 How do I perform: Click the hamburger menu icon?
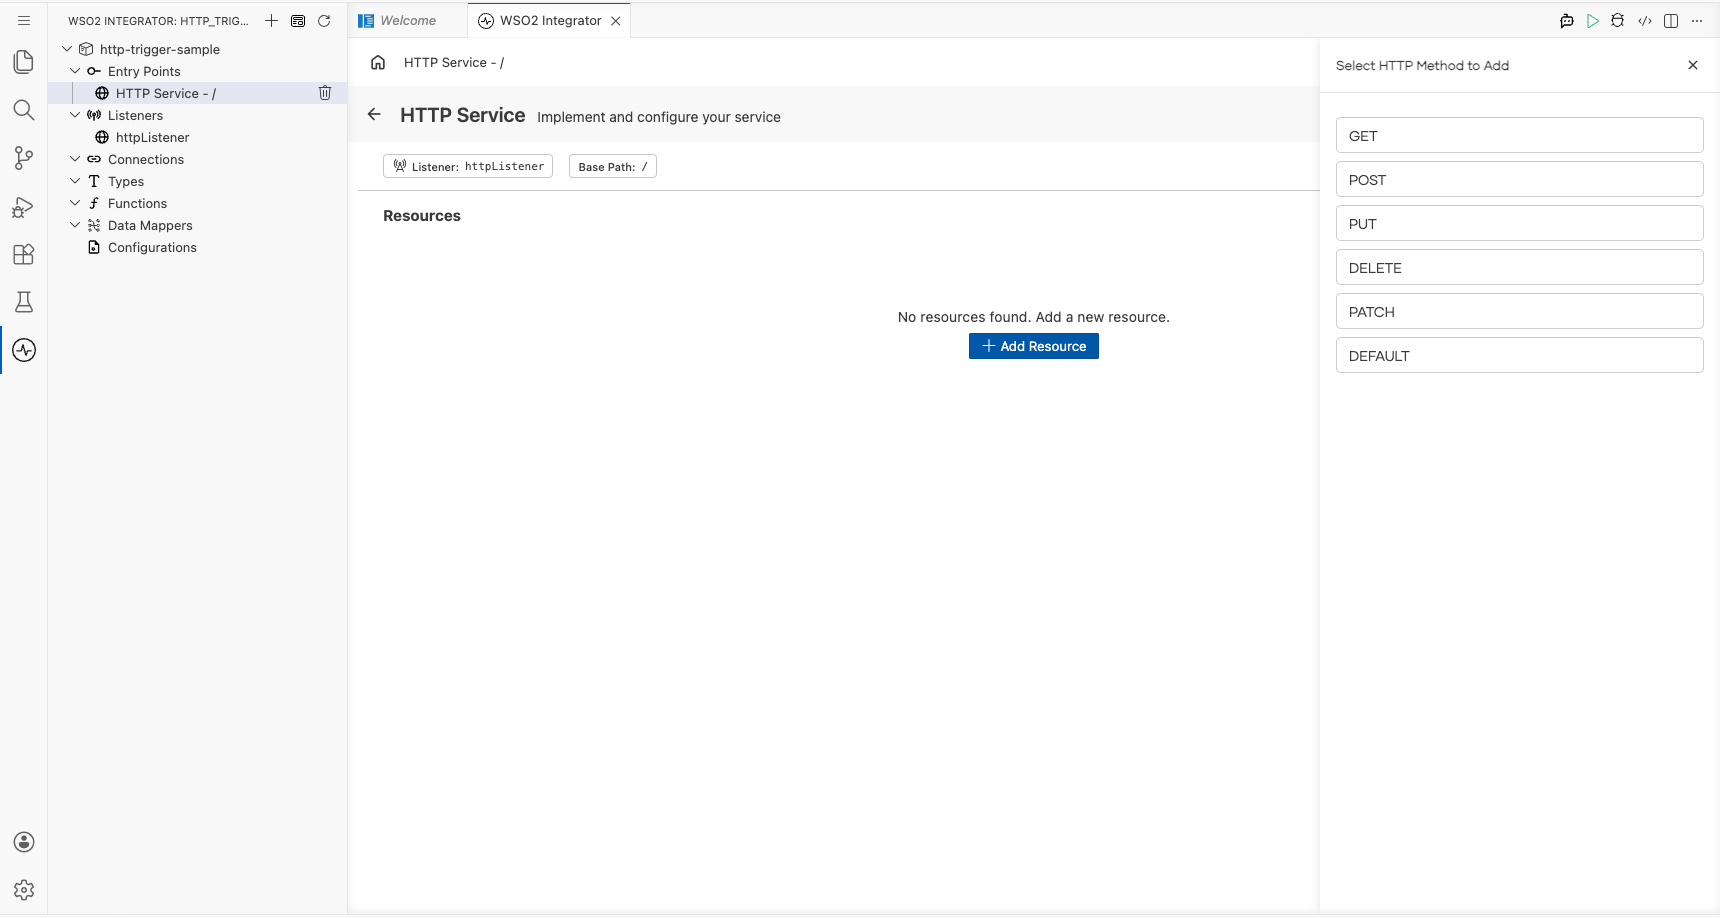[24, 20]
